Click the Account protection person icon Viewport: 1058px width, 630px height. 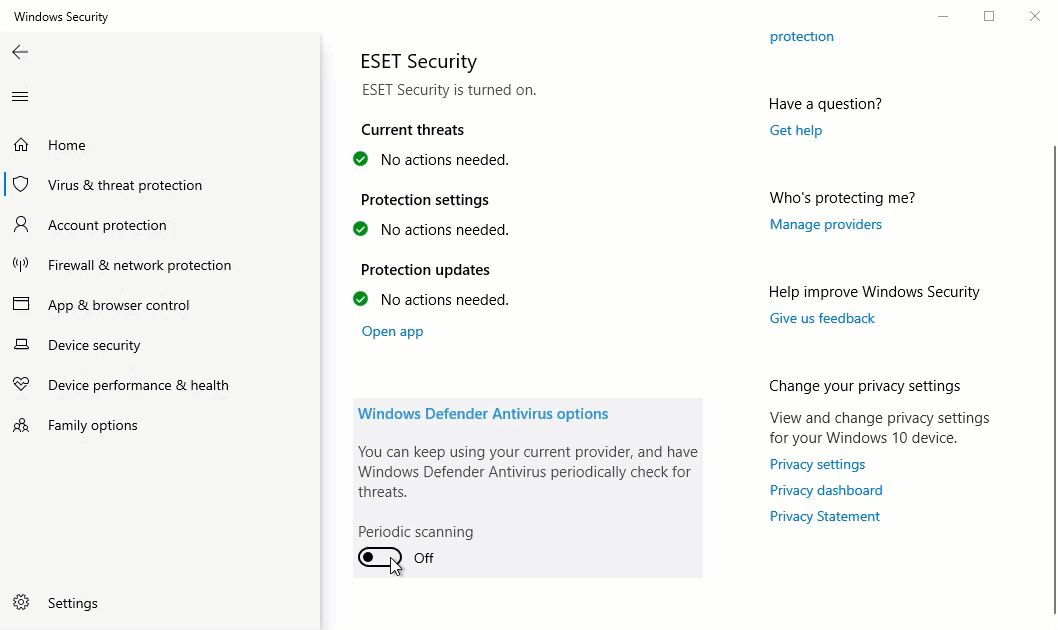click(21, 225)
